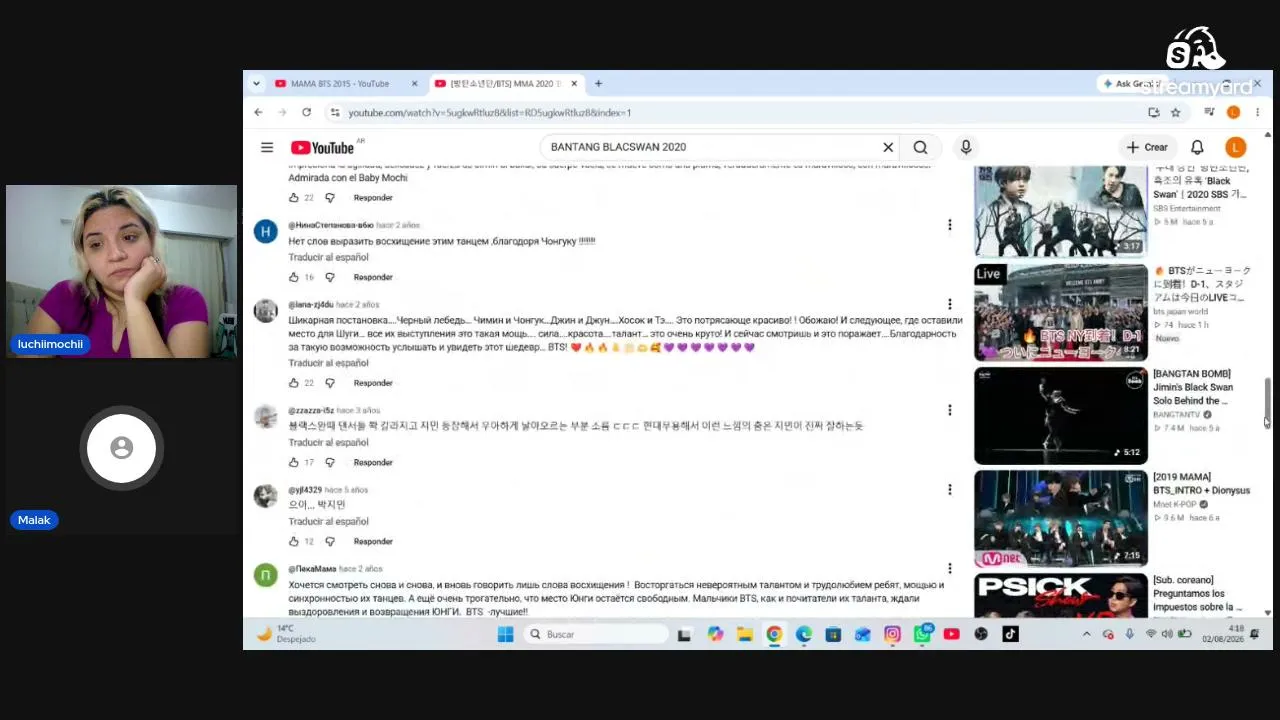
Task: Open the weather widget showing 14°C Despejado
Action: (286, 634)
